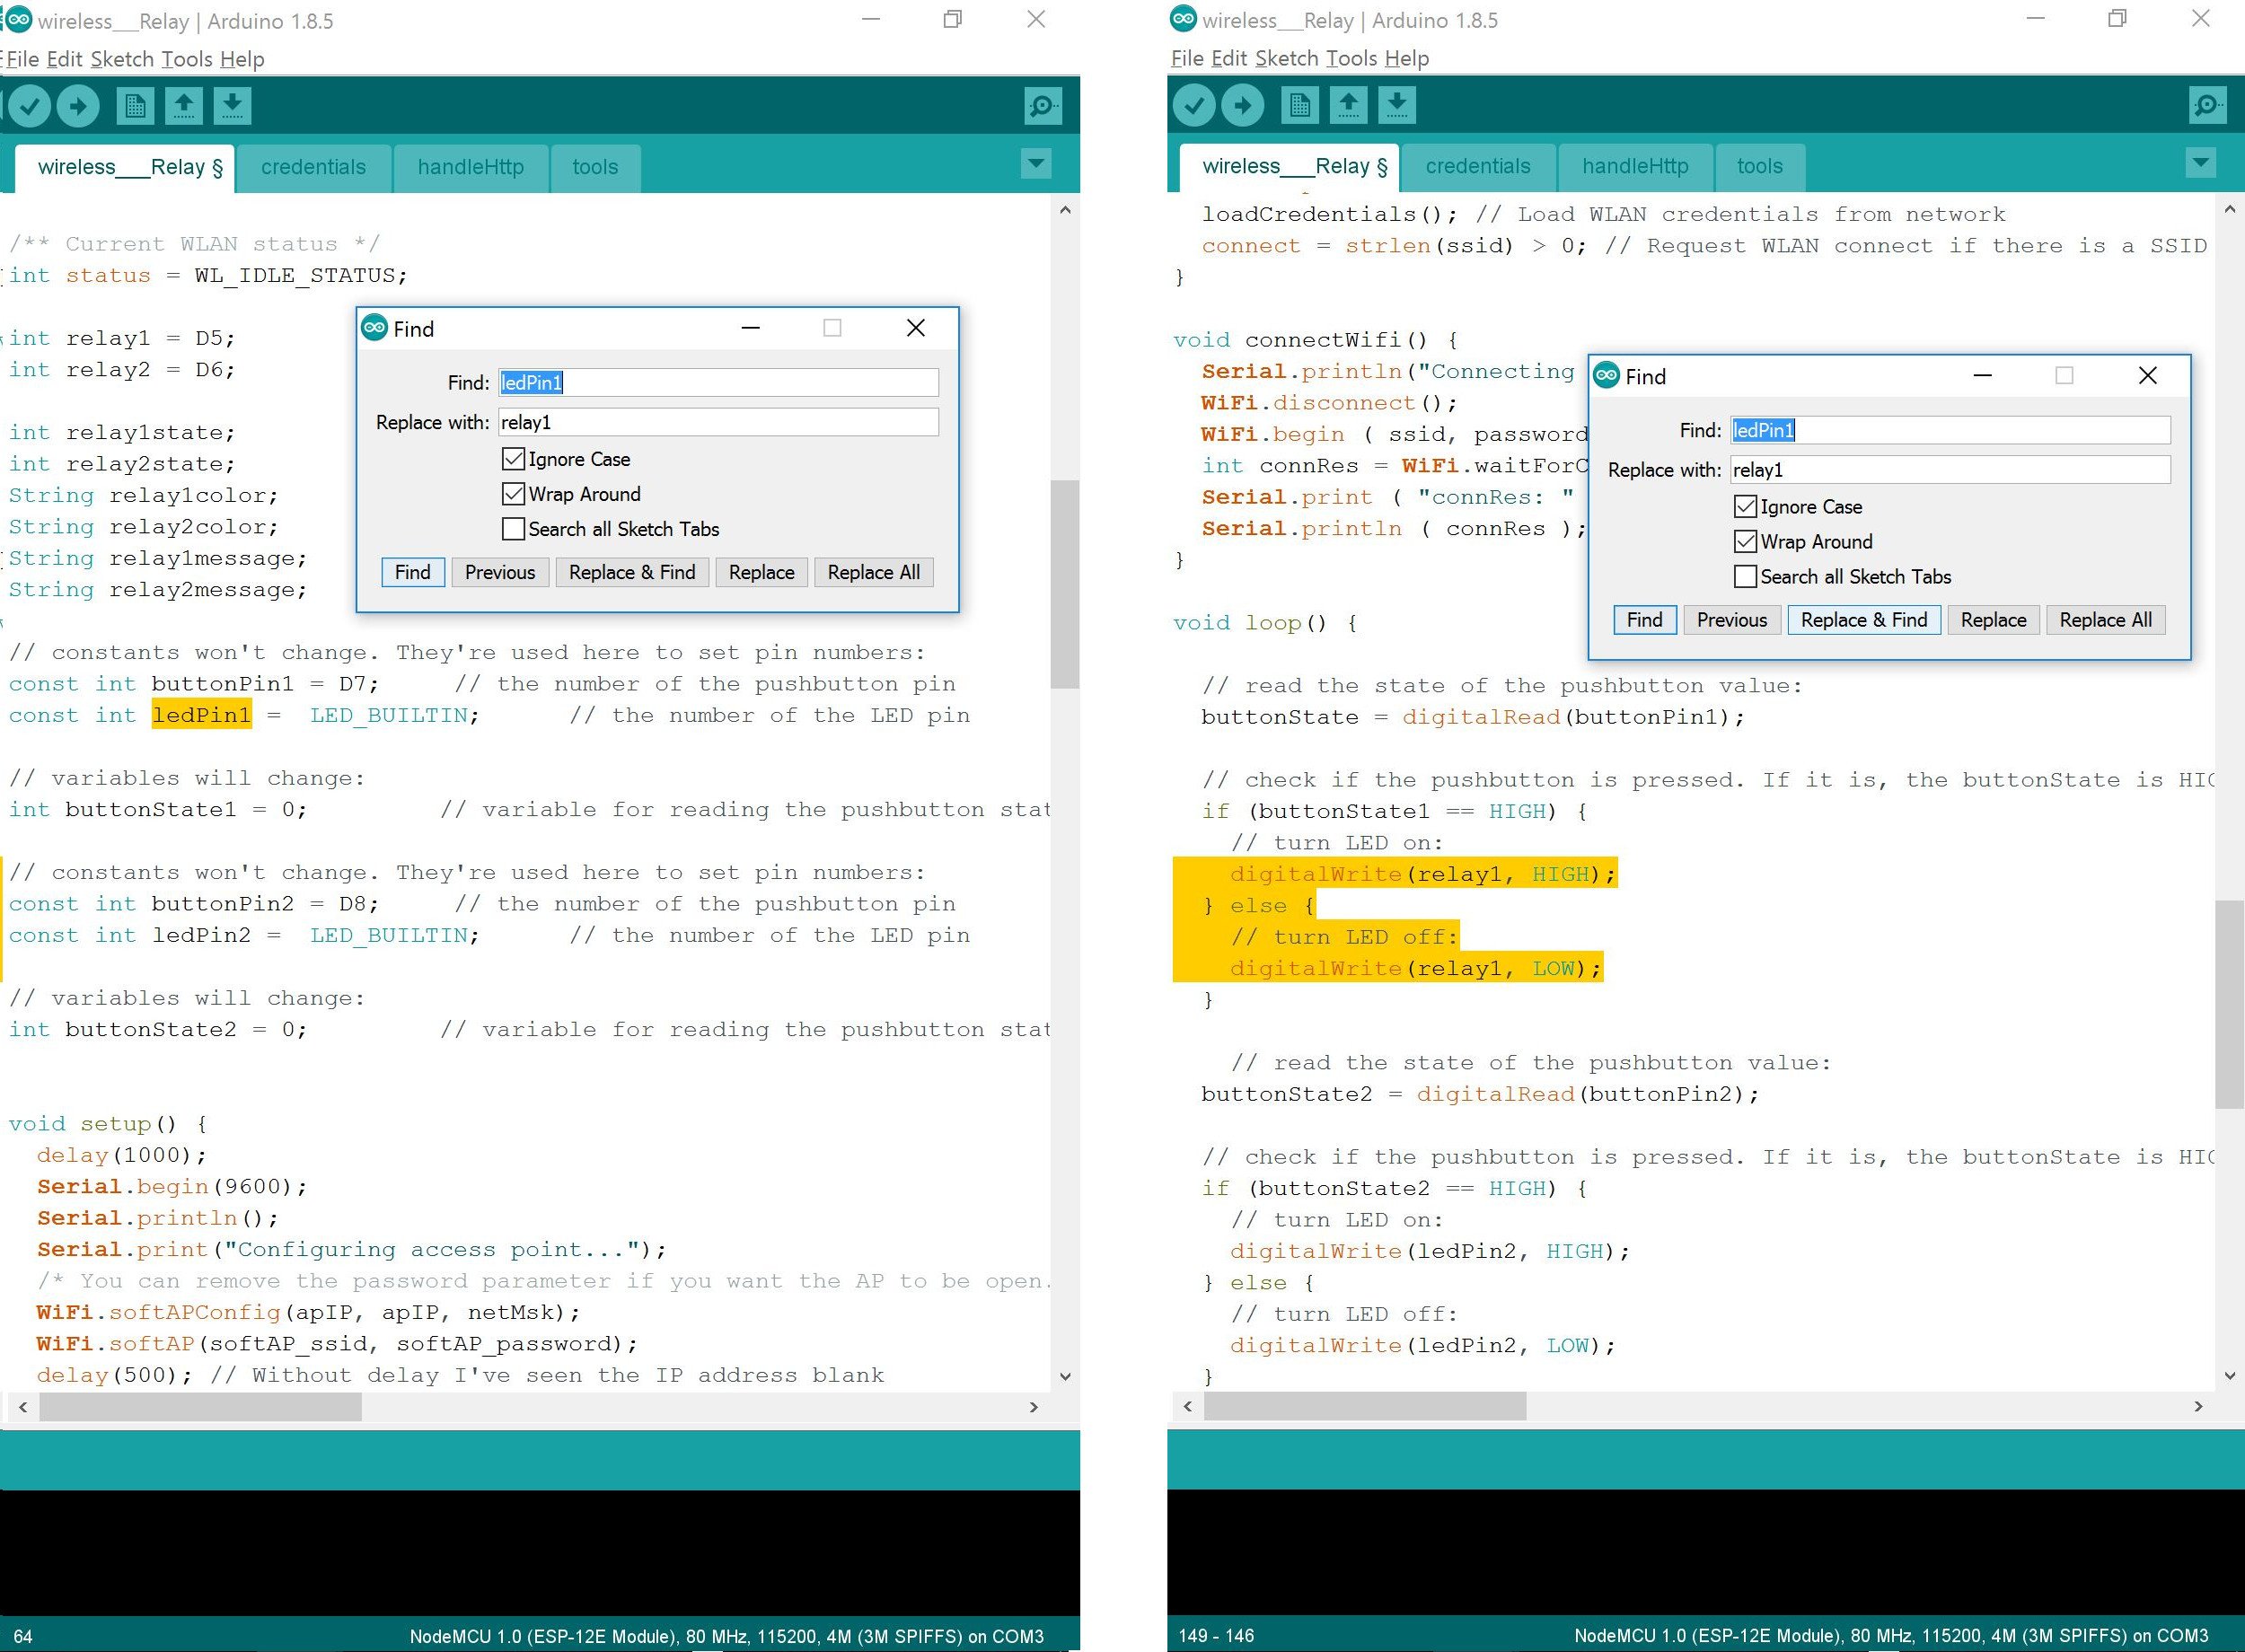
Task: Open Serial Monitor in right window
Action: tap(2206, 105)
